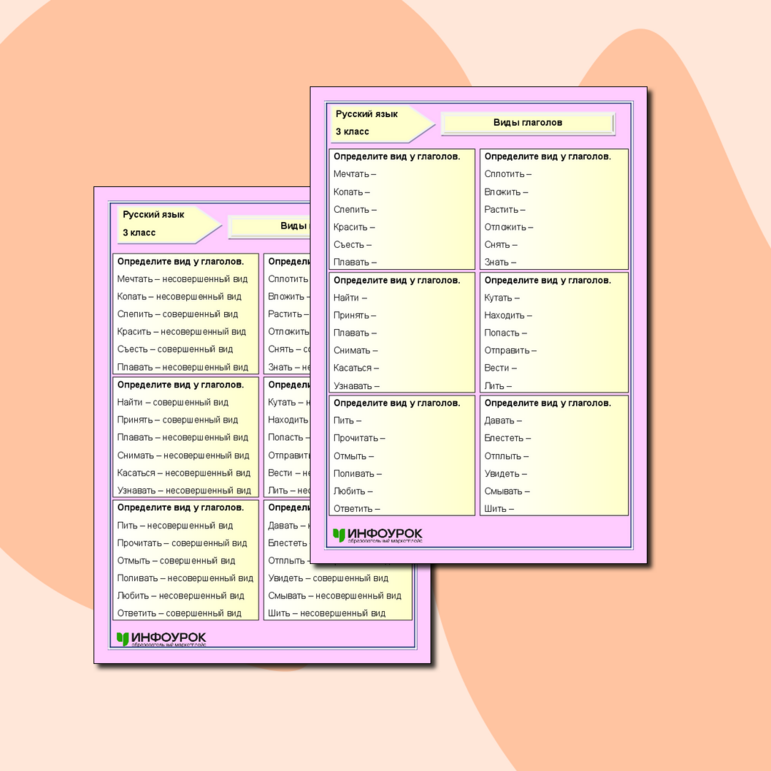
Task: Click the "Кутать –" line on front worksheet
Action: click(x=501, y=298)
